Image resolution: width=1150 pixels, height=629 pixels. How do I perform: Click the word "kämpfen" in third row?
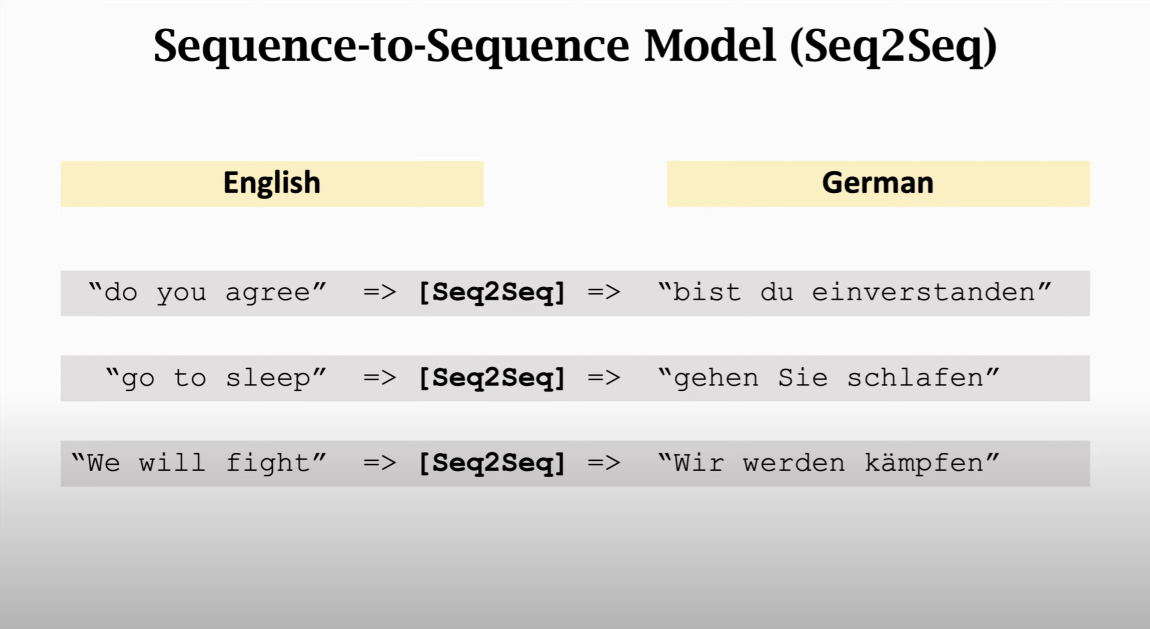tap(924, 463)
